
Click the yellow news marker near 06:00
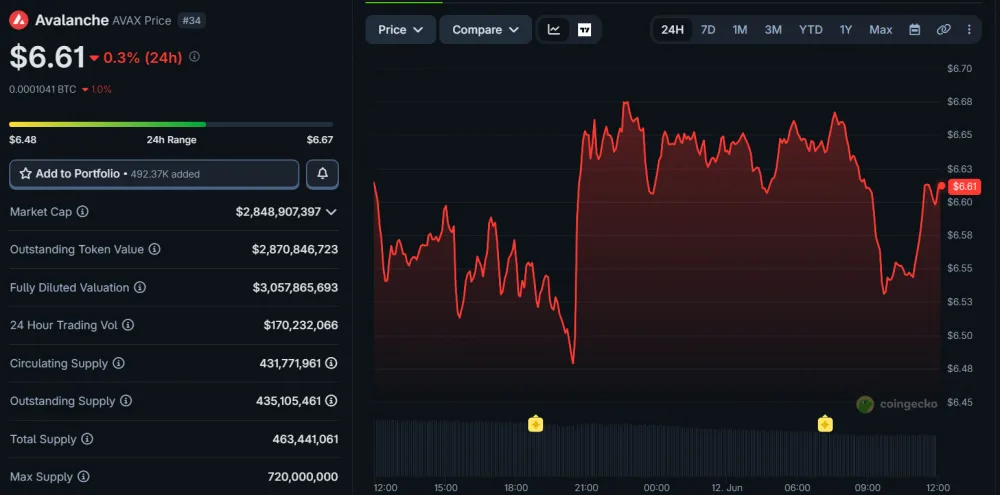825,424
